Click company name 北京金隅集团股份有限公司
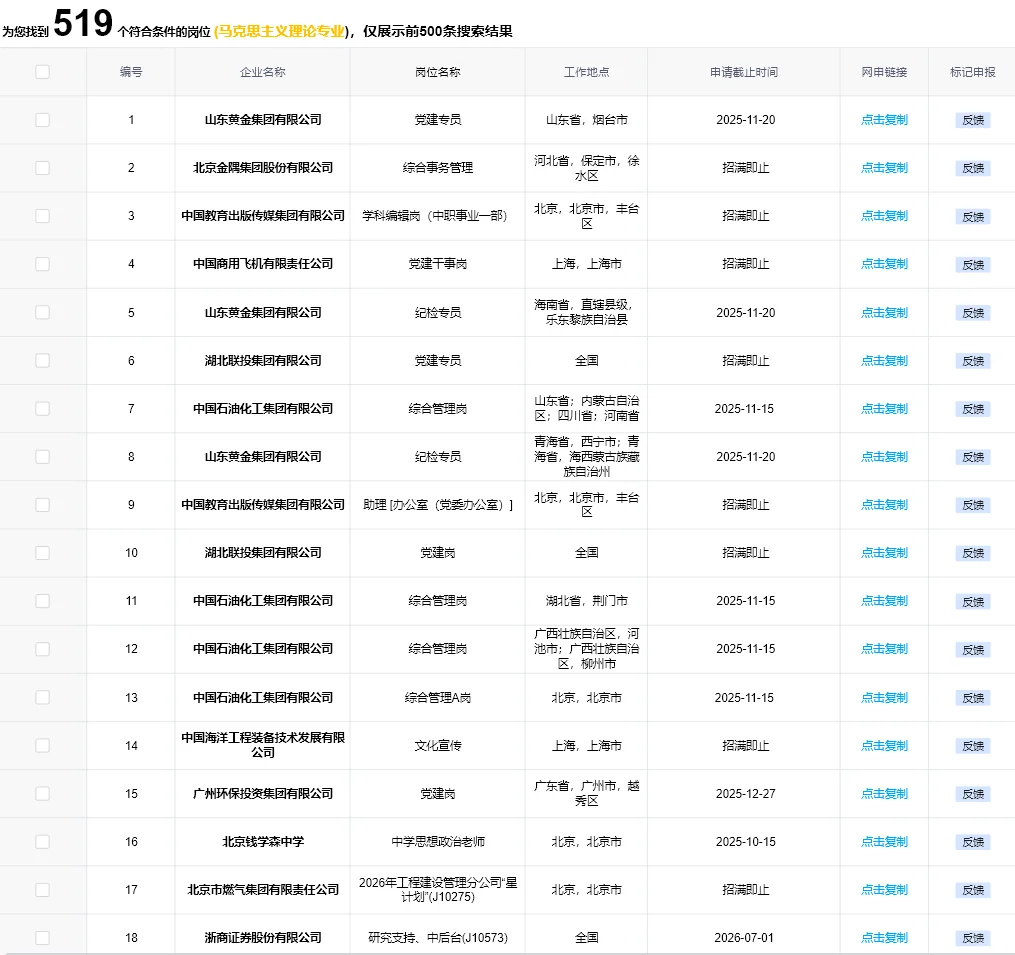Image resolution: width=1015 pixels, height=955 pixels. [263, 168]
